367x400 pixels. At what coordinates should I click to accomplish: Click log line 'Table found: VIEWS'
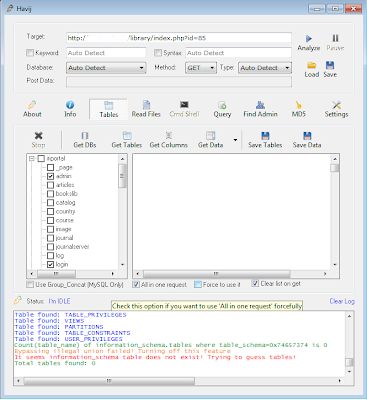pyautogui.click(x=49, y=321)
